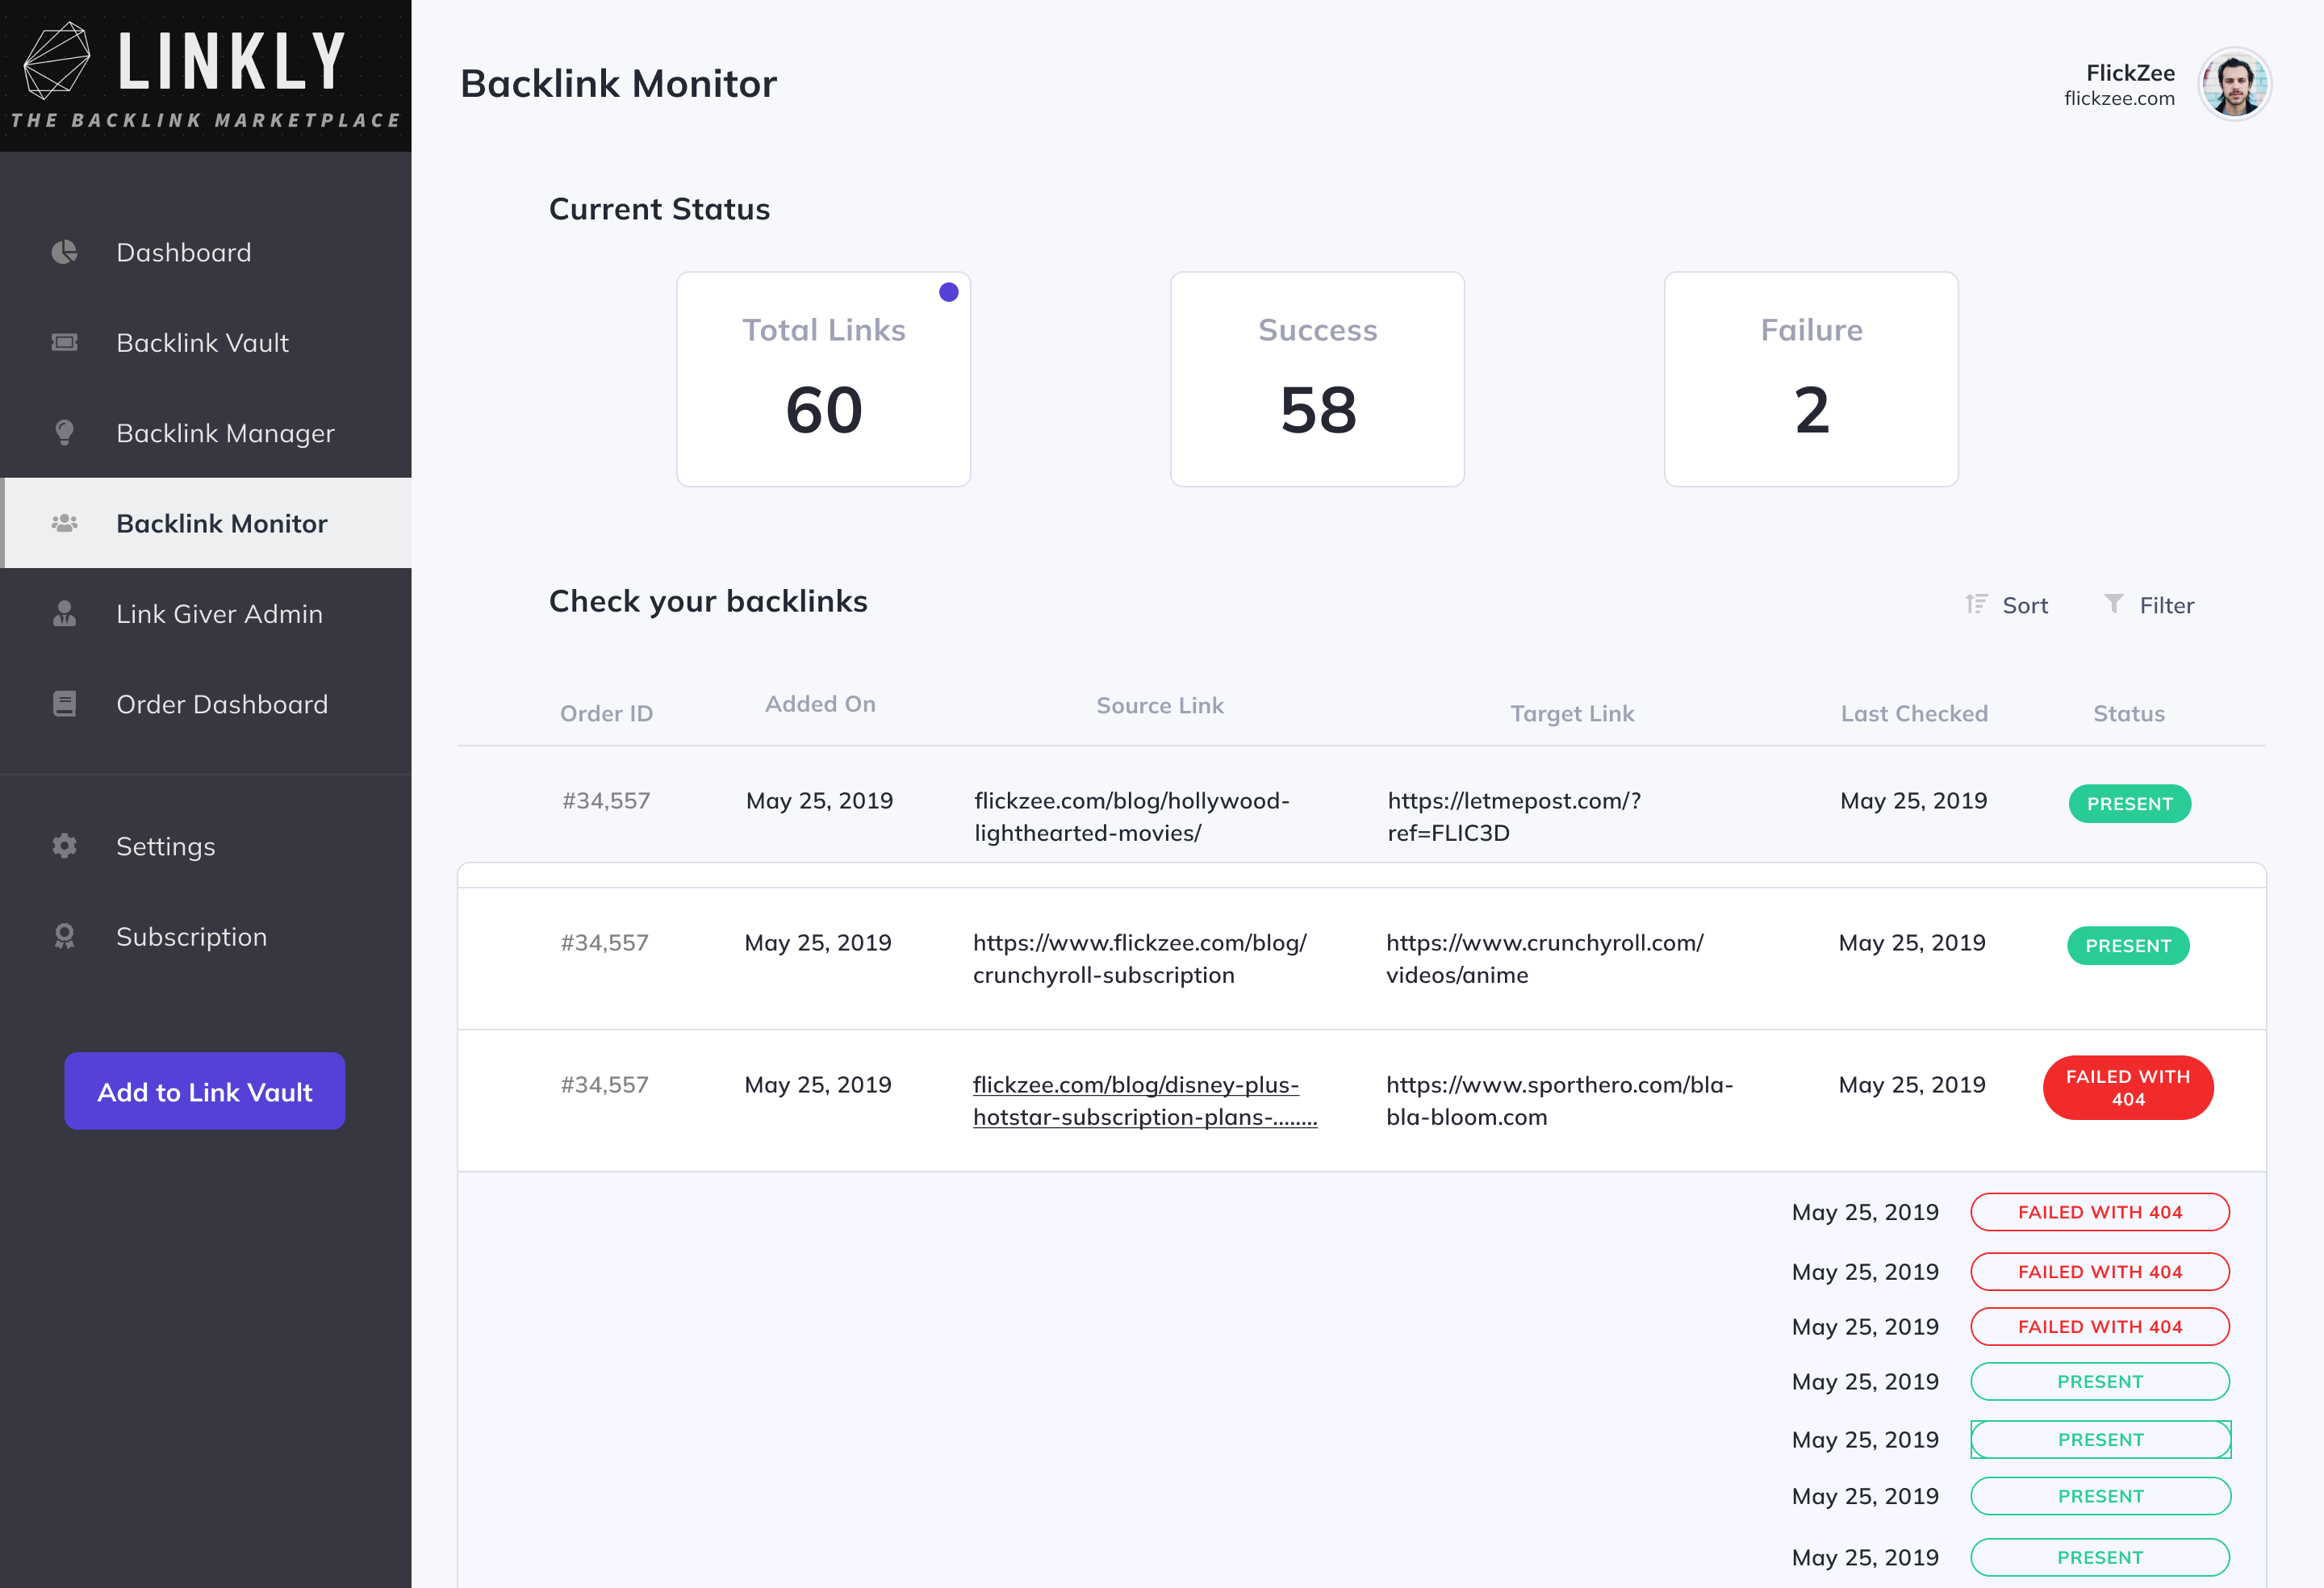
Task: Sort by the Added On column header
Action: point(819,703)
